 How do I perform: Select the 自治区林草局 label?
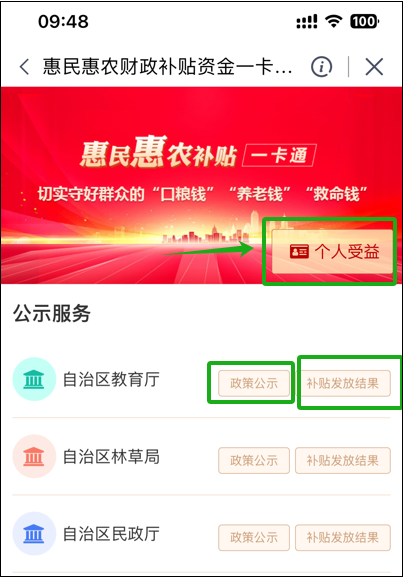coord(111,457)
